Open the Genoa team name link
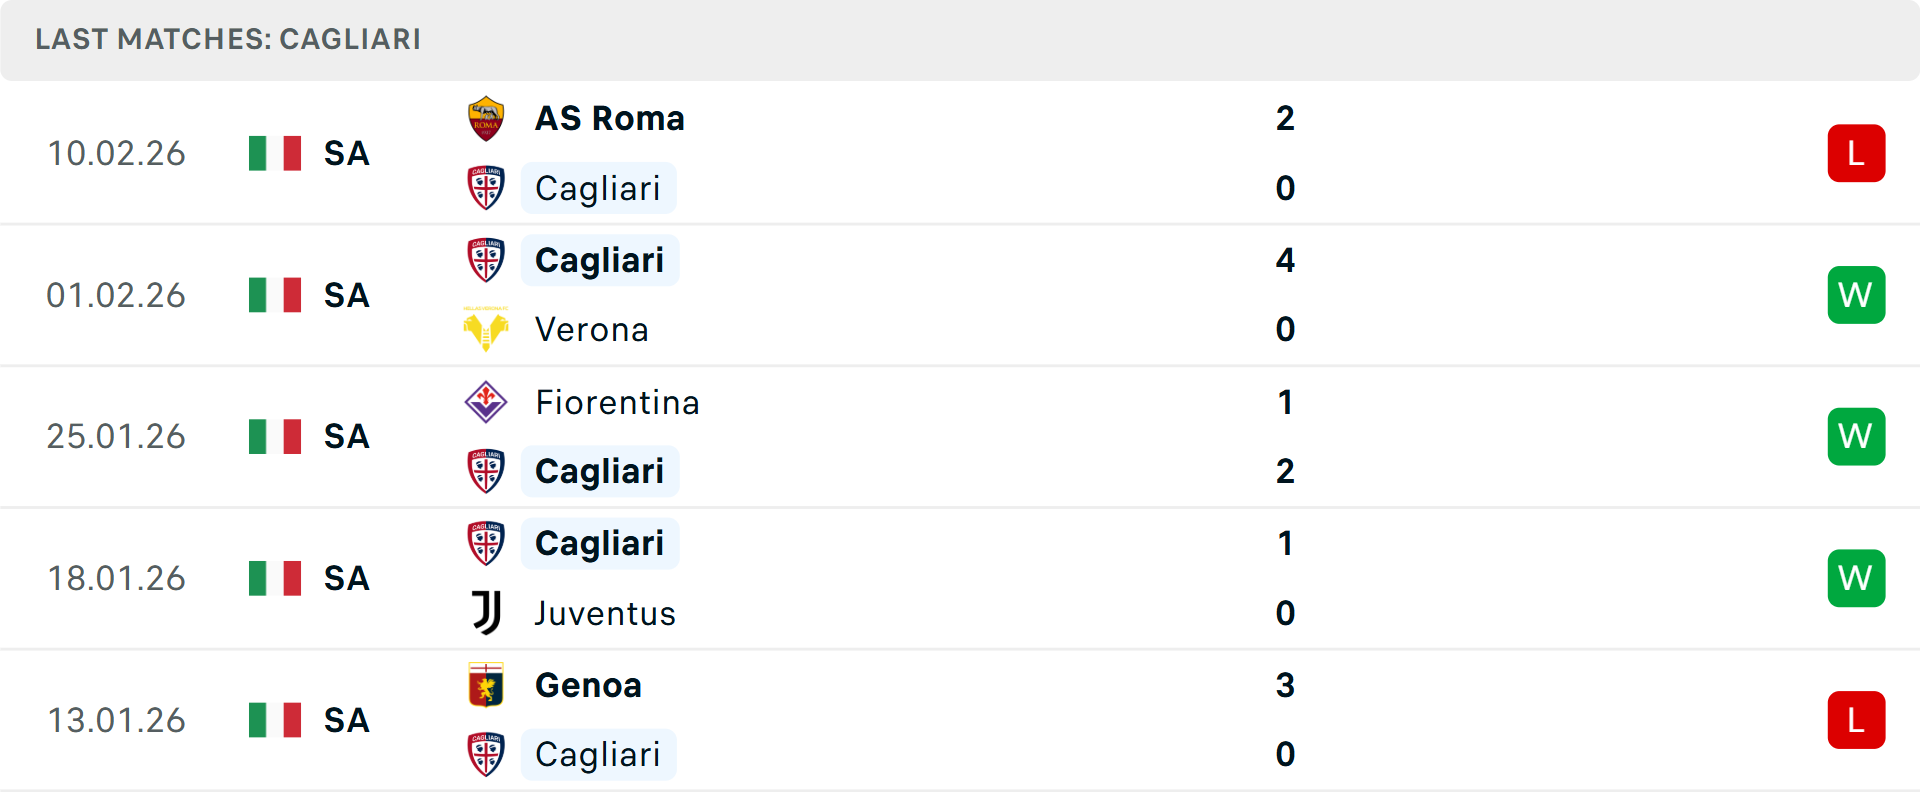1920x792 pixels. click(x=588, y=685)
